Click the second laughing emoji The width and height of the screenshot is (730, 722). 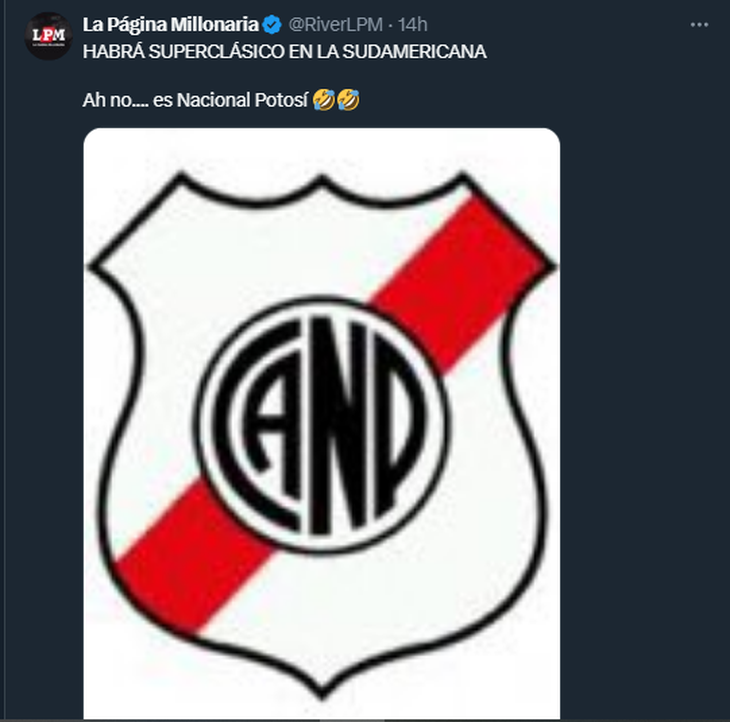pyautogui.click(x=348, y=100)
